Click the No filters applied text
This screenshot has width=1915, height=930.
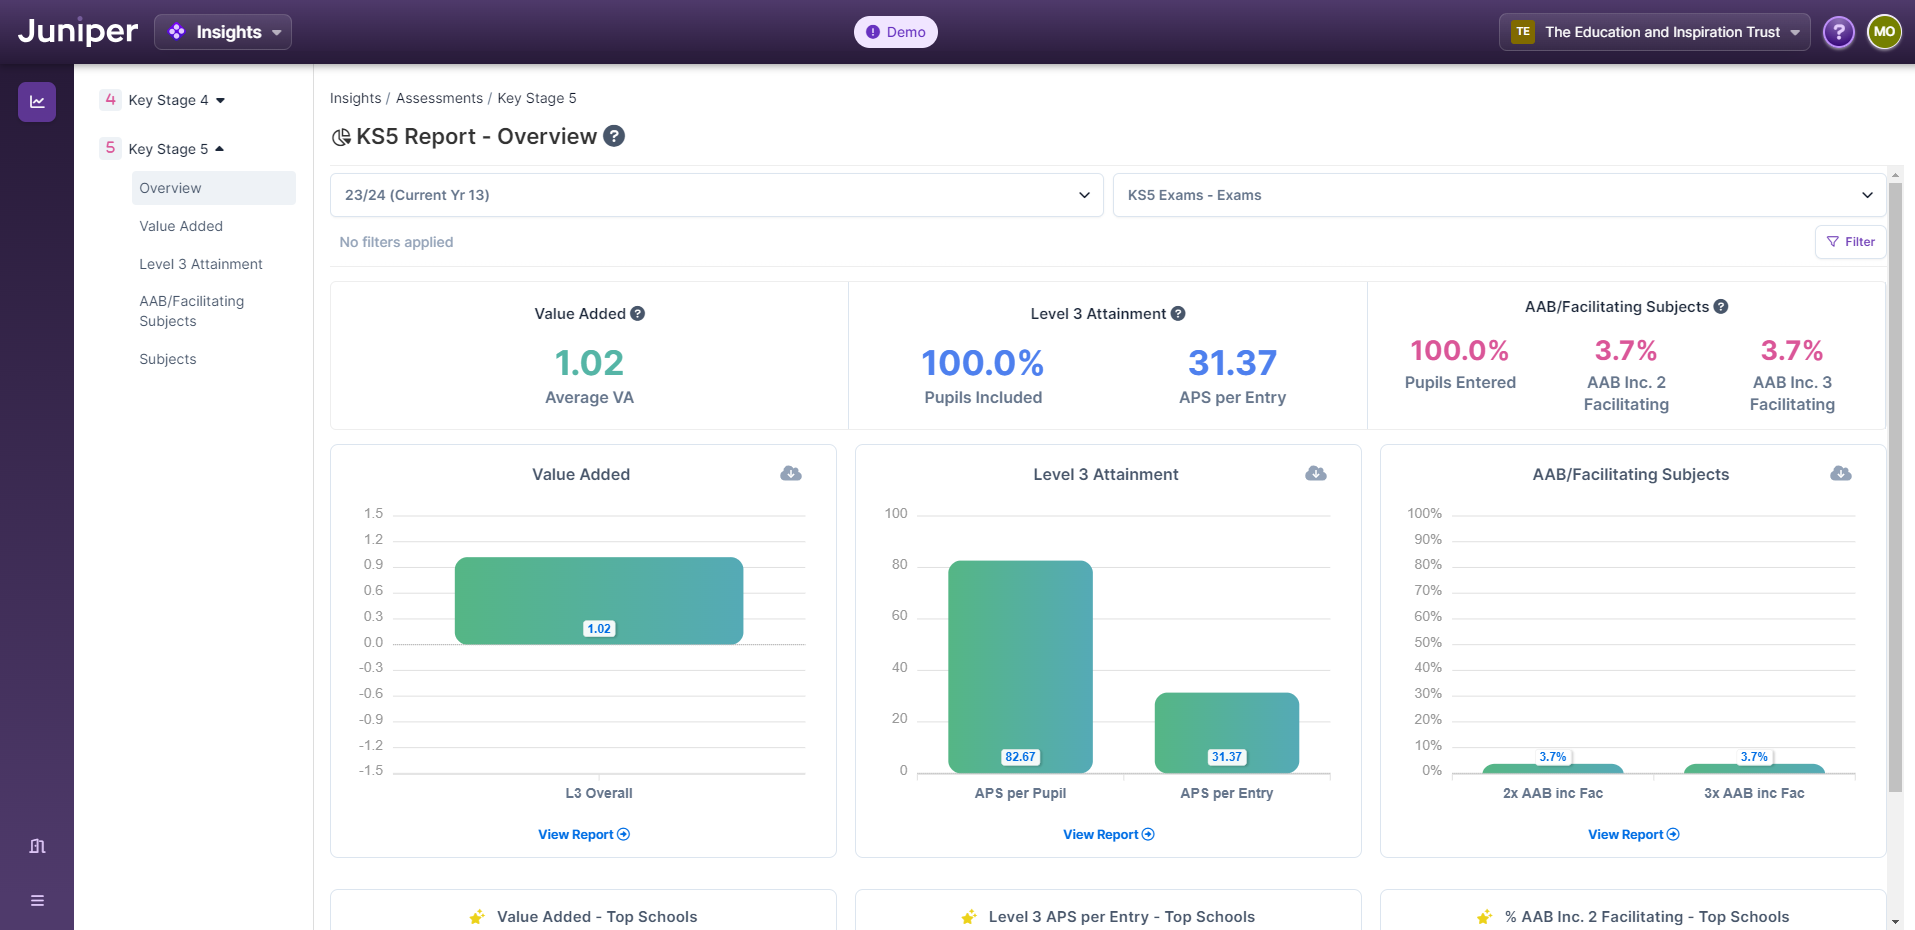[x=396, y=242]
